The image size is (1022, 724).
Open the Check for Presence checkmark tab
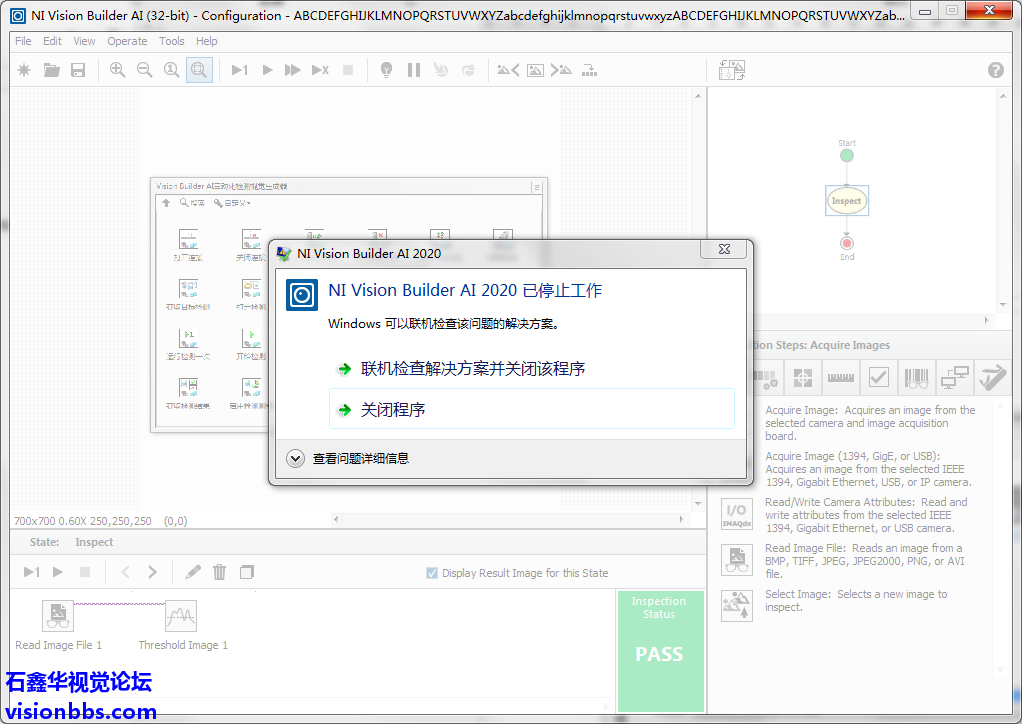879,377
